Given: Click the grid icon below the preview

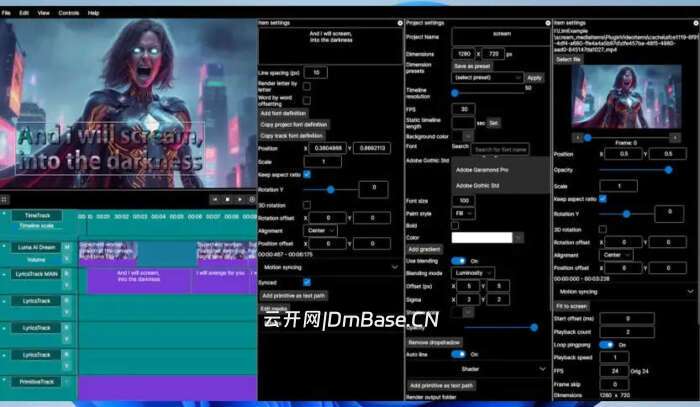Looking at the screenshot, I should click(x=4, y=199).
